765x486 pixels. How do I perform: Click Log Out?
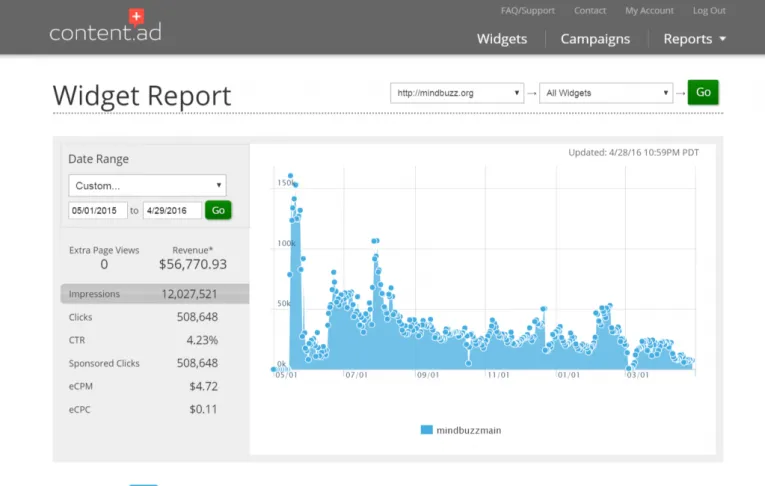709,11
